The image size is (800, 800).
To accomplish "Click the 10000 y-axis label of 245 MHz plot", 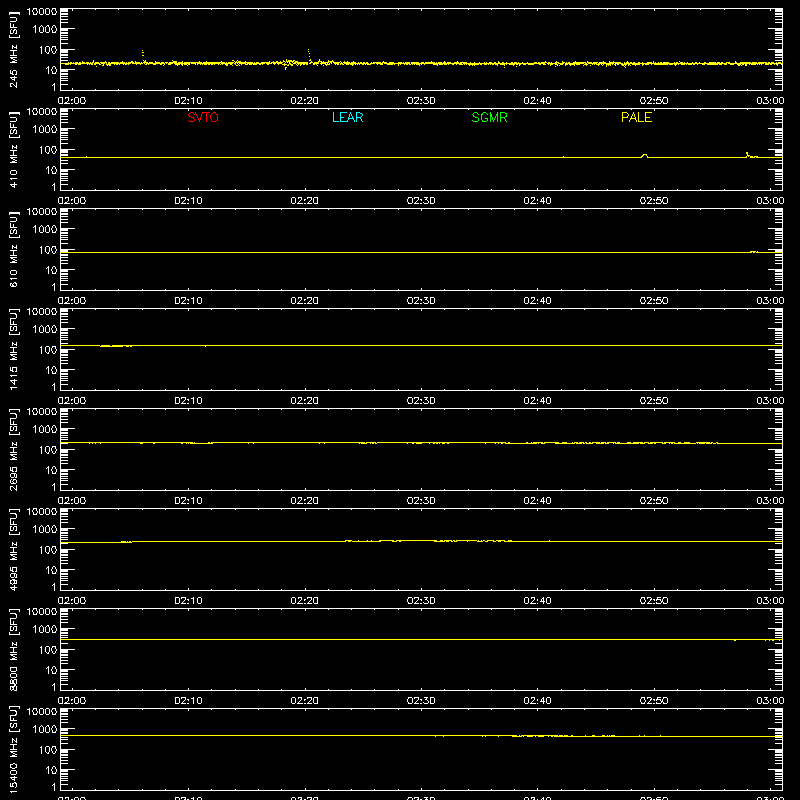I will tap(42, 12).
